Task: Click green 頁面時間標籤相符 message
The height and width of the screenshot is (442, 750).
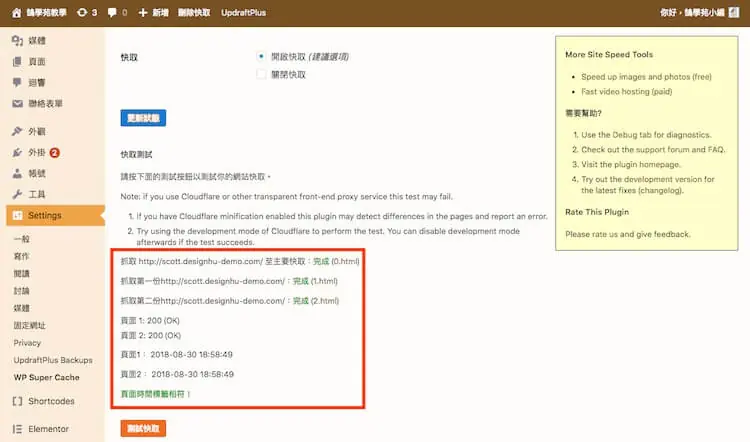Action: point(155,394)
